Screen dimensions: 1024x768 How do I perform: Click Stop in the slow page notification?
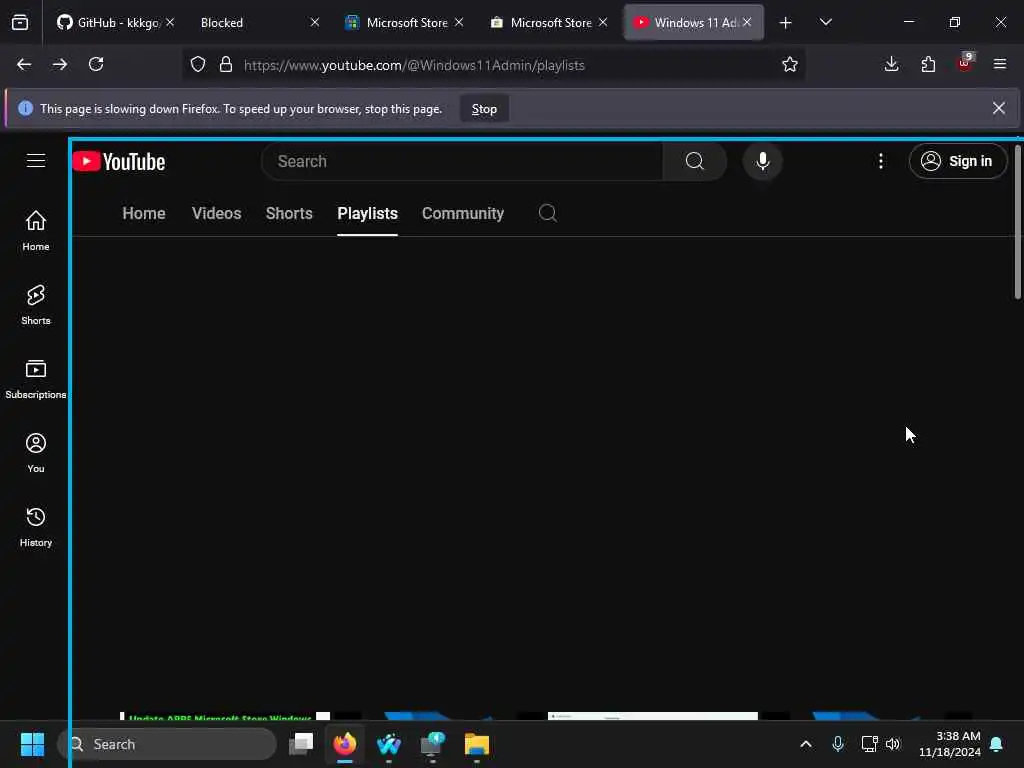[484, 109]
